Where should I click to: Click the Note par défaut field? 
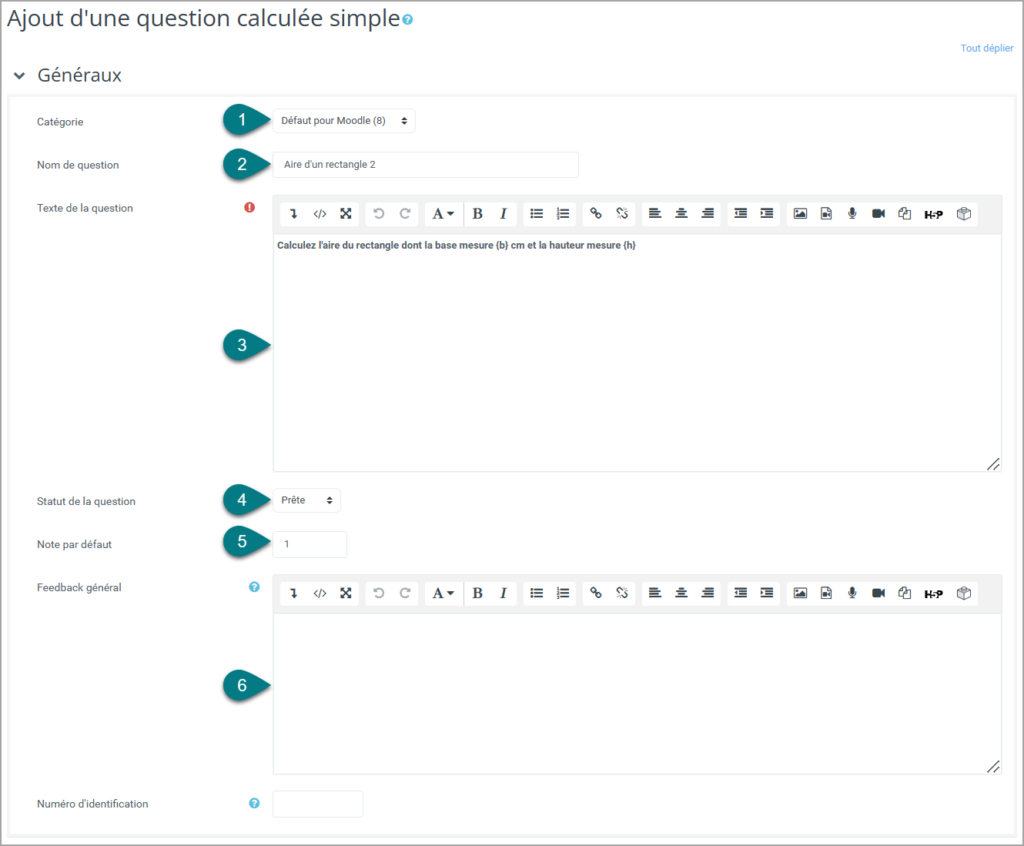click(x=310, y=544)
